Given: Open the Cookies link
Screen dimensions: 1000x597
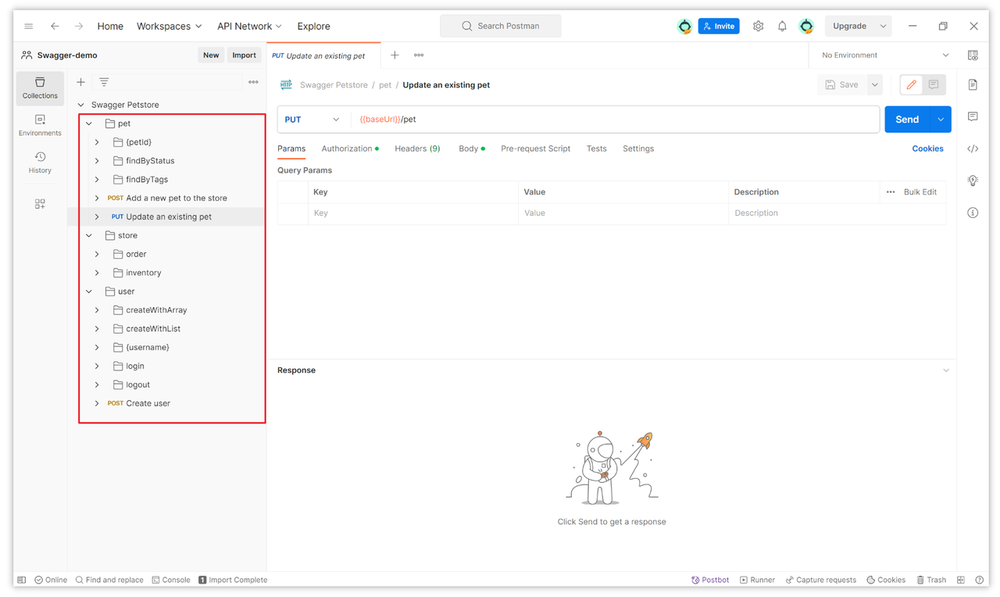Looking at the screenshot, I should point(927,149).
